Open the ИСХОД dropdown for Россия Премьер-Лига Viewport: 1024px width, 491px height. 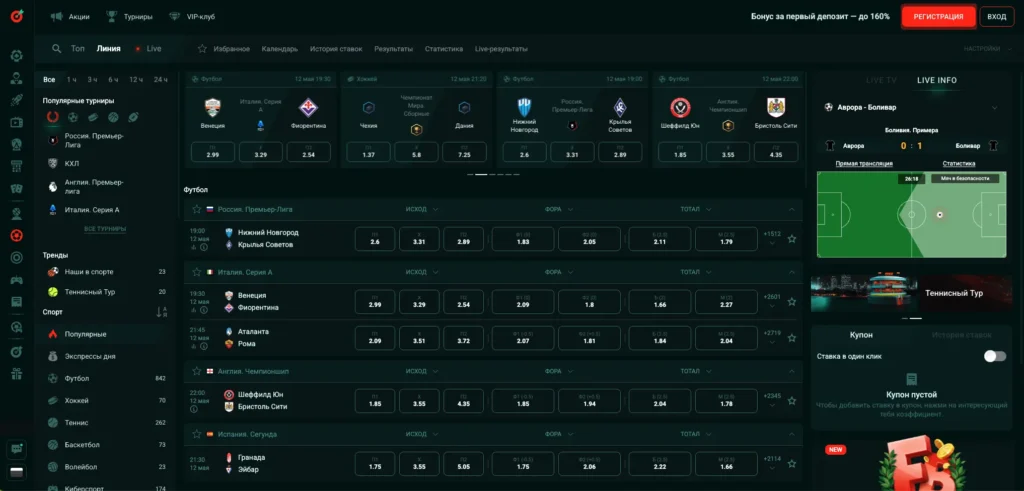[436, 209]
